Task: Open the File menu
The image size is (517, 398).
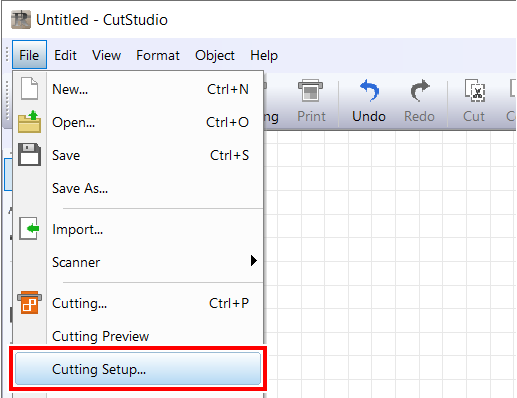Action: point(29,55)
